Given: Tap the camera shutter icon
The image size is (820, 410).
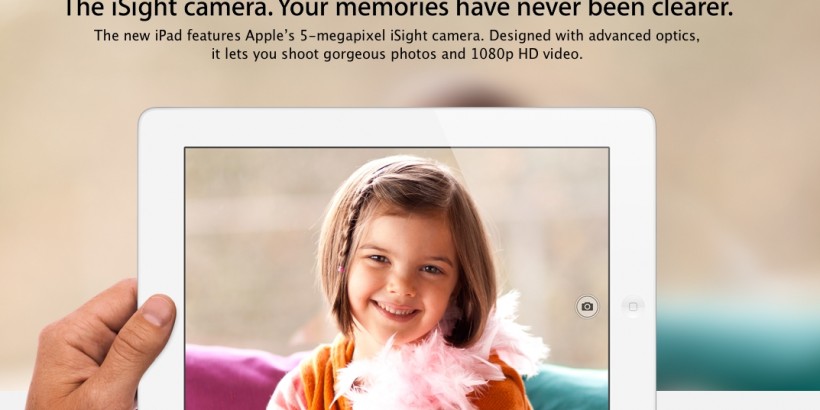Looking at the screenshot, I should (587, 306).
